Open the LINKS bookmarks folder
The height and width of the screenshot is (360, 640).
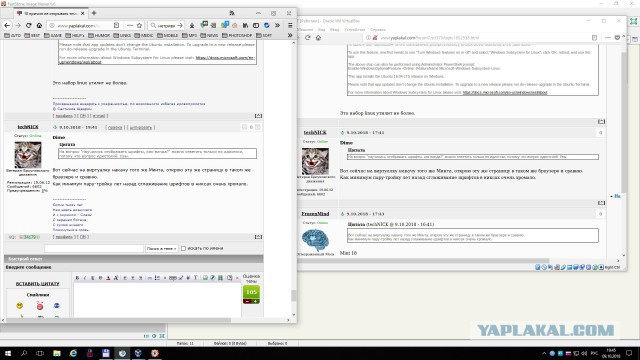[122, 36]
